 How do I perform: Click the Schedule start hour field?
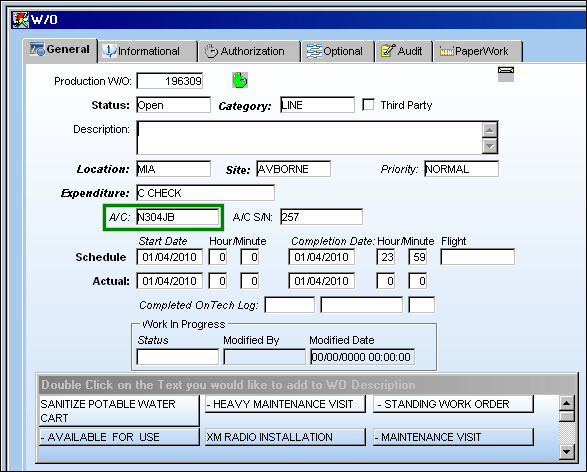(218, 257)
